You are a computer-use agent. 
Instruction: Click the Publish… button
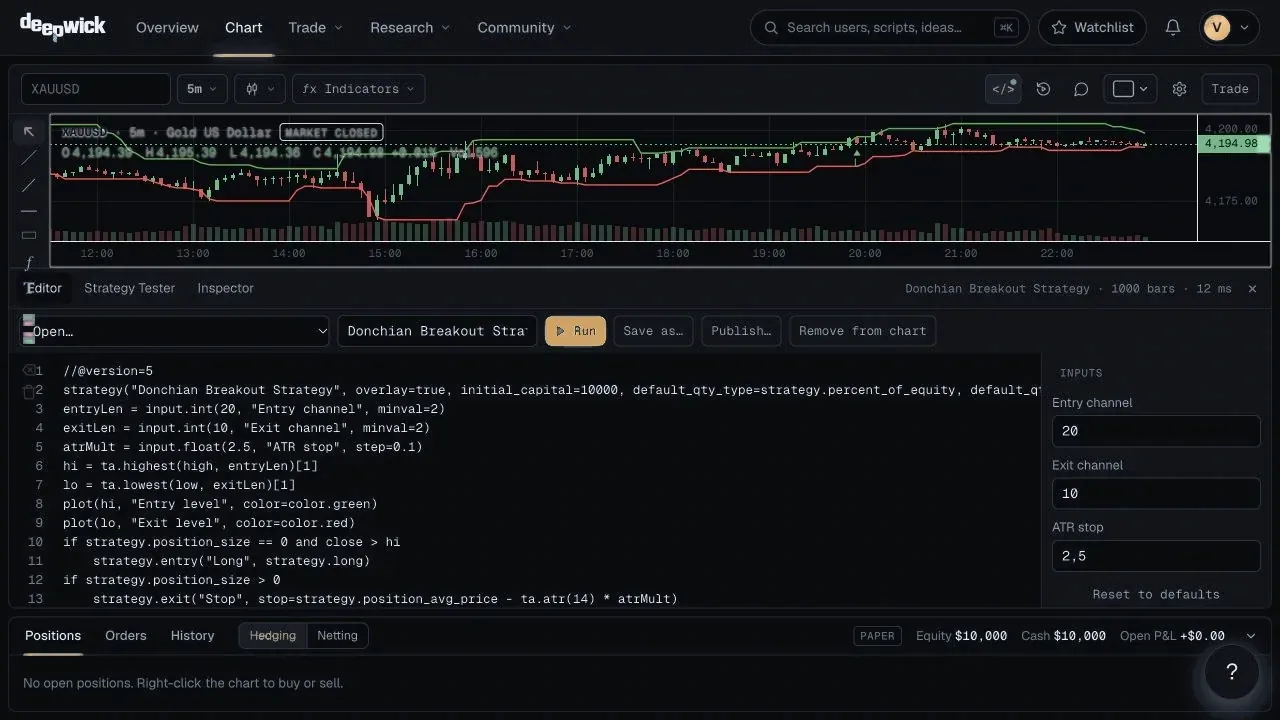741,331
